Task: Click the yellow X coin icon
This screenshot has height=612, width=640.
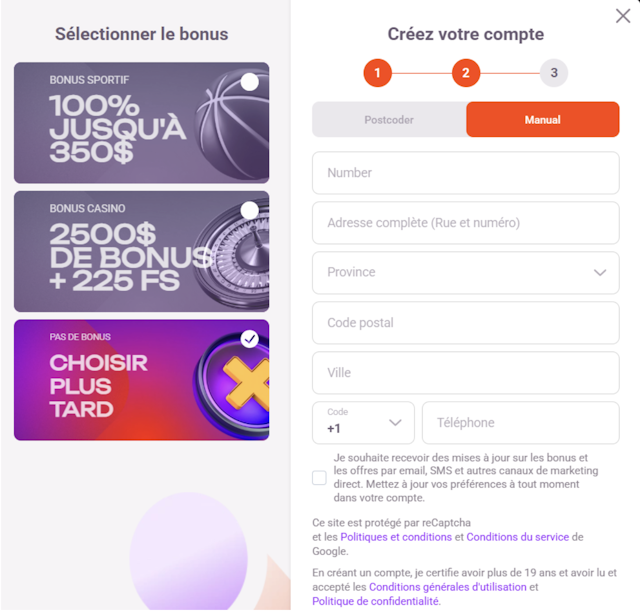Action: click(240, 385)
